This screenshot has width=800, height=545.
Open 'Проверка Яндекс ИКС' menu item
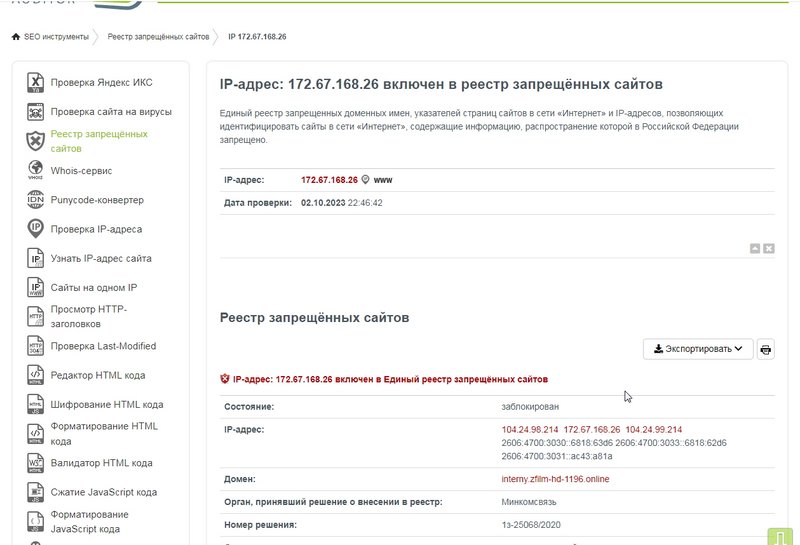point(102,83)
